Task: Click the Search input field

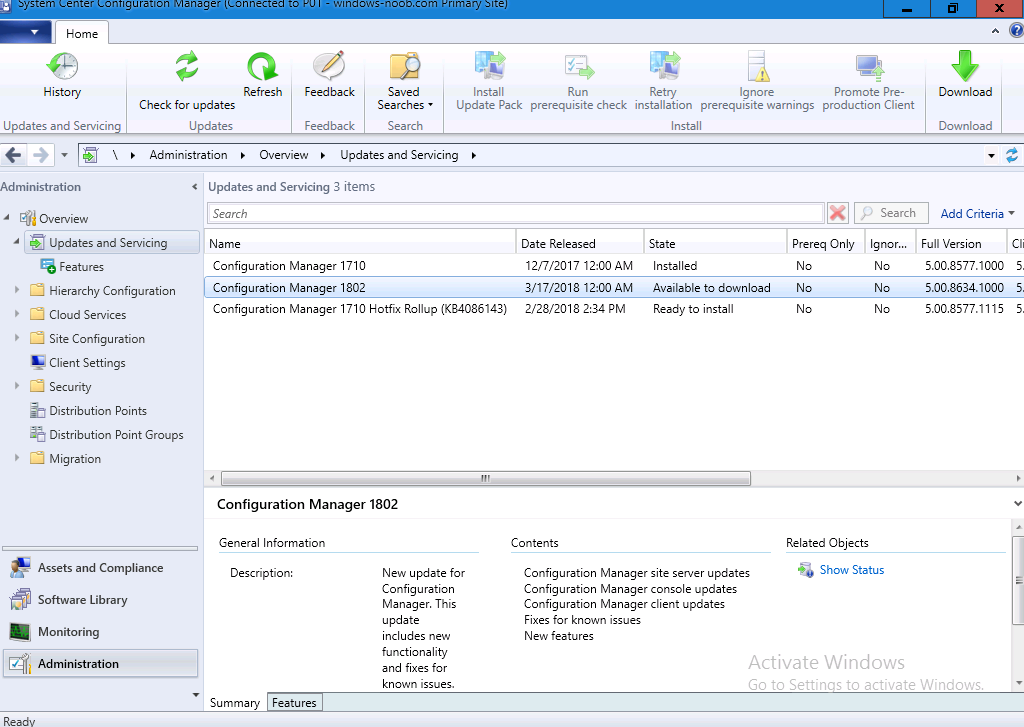Action: (x=516, y=214)
